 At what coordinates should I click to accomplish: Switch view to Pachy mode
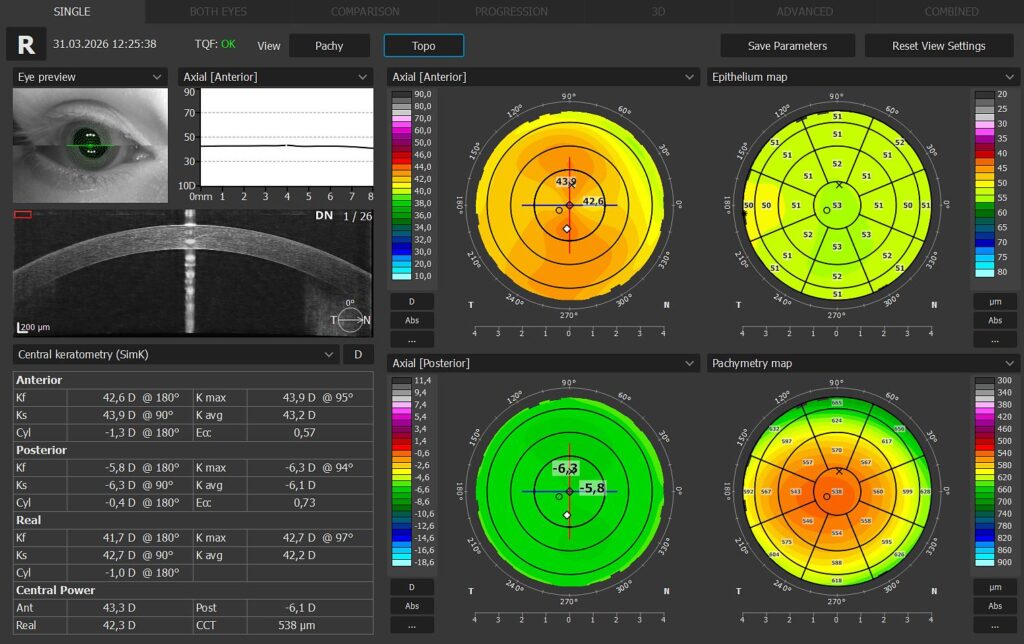pos(329,46)
